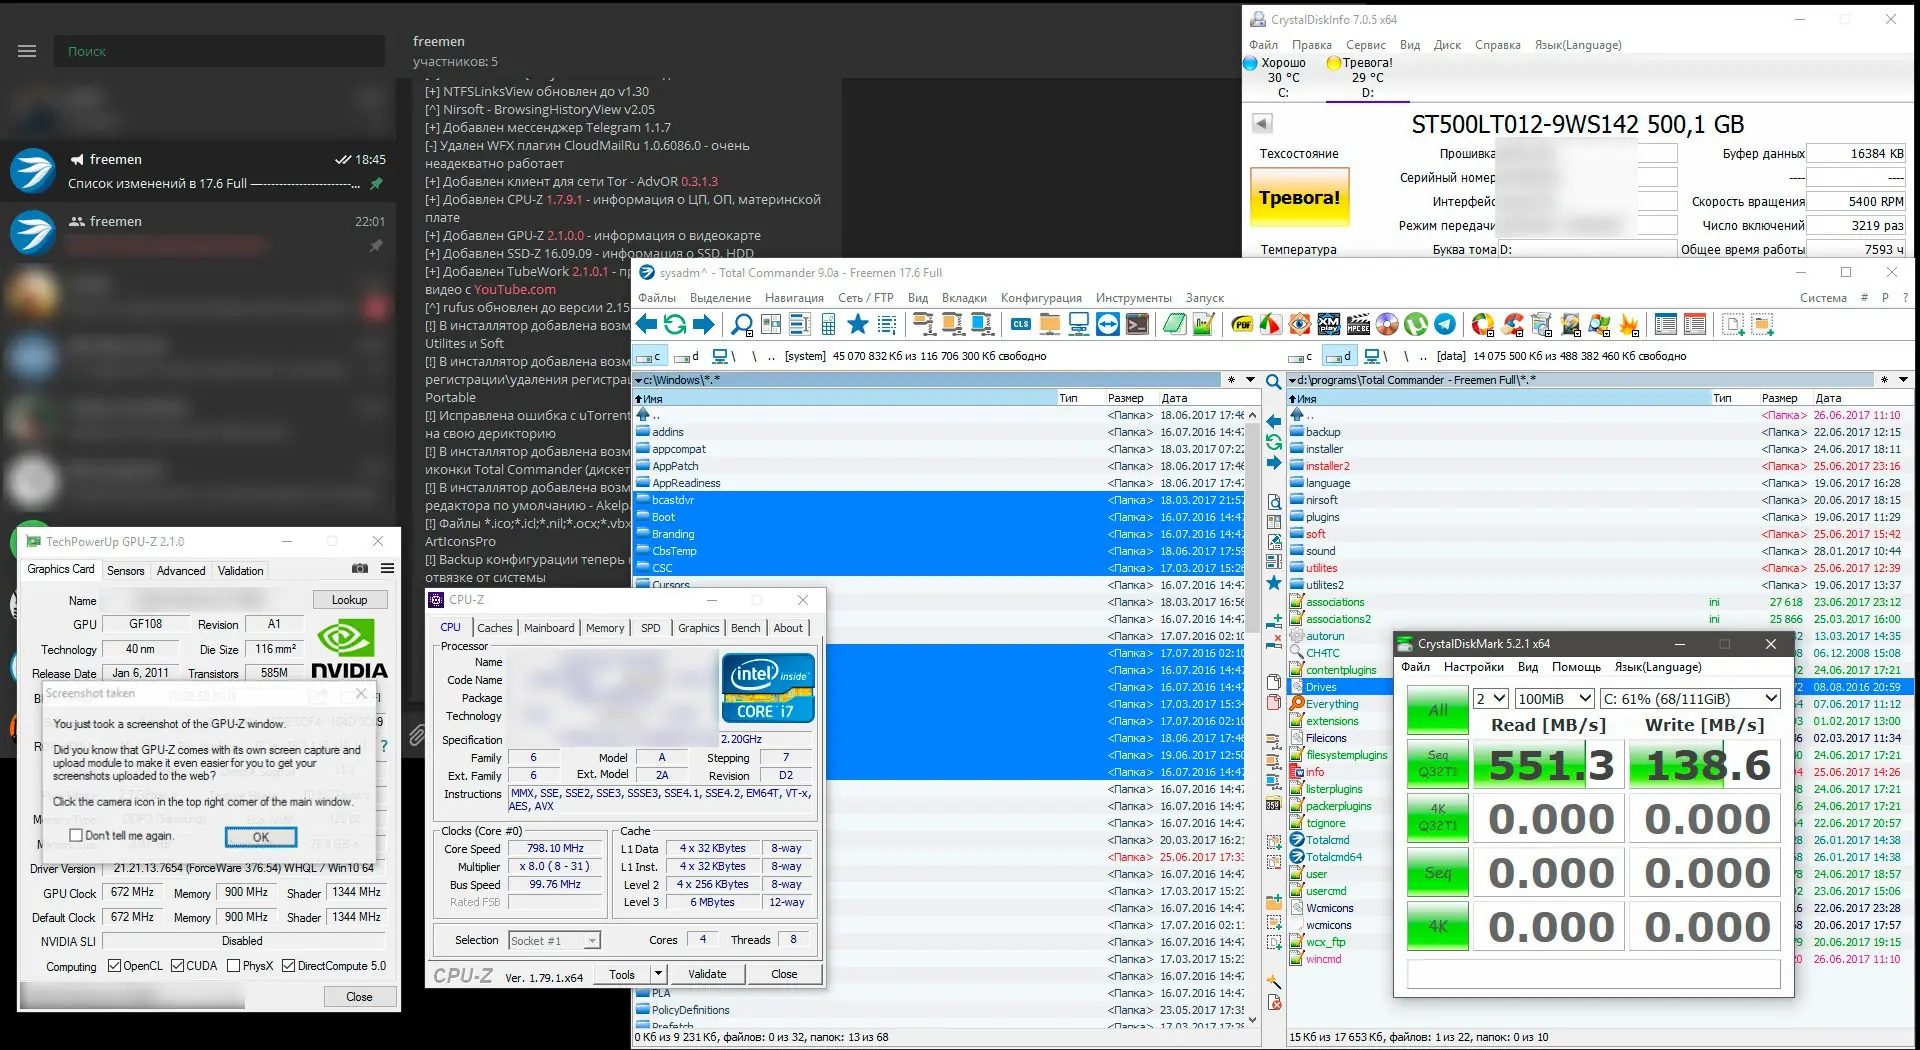Open the right panel directory history arrow
Viewport: 1920px width, 1050px height.
tap(1903, 380)
